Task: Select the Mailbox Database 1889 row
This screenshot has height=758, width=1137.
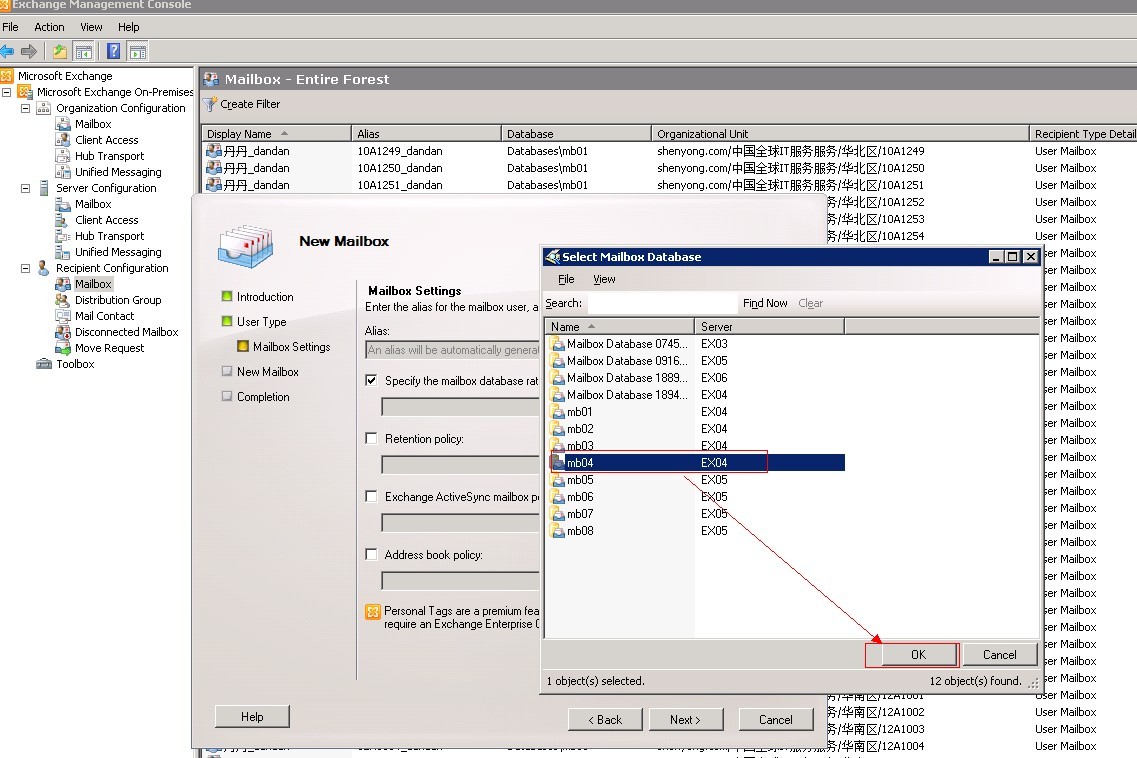Action: [x=697, y=377]
